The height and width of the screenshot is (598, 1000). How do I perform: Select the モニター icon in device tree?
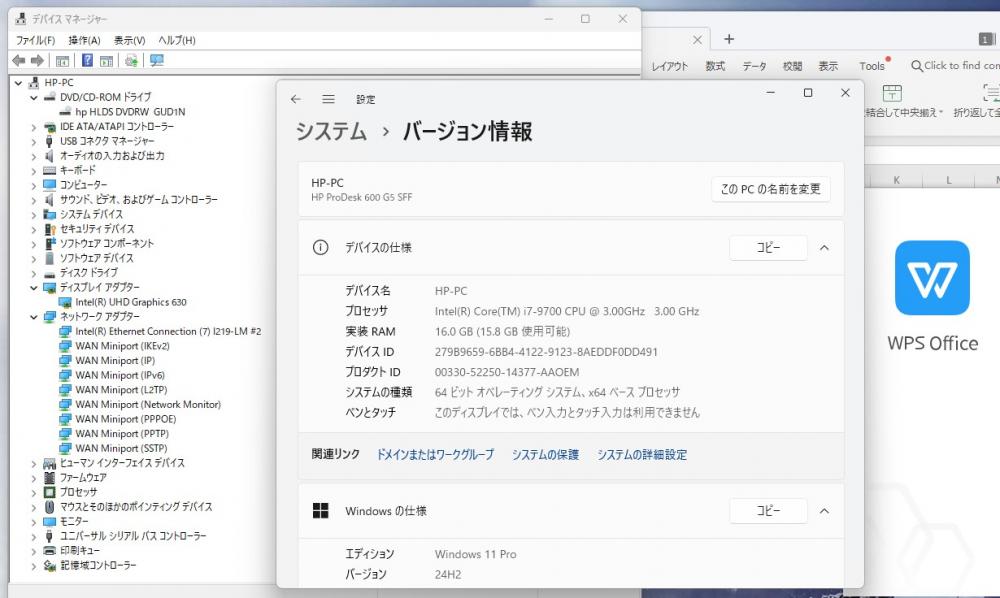click(x=49, y=521)
